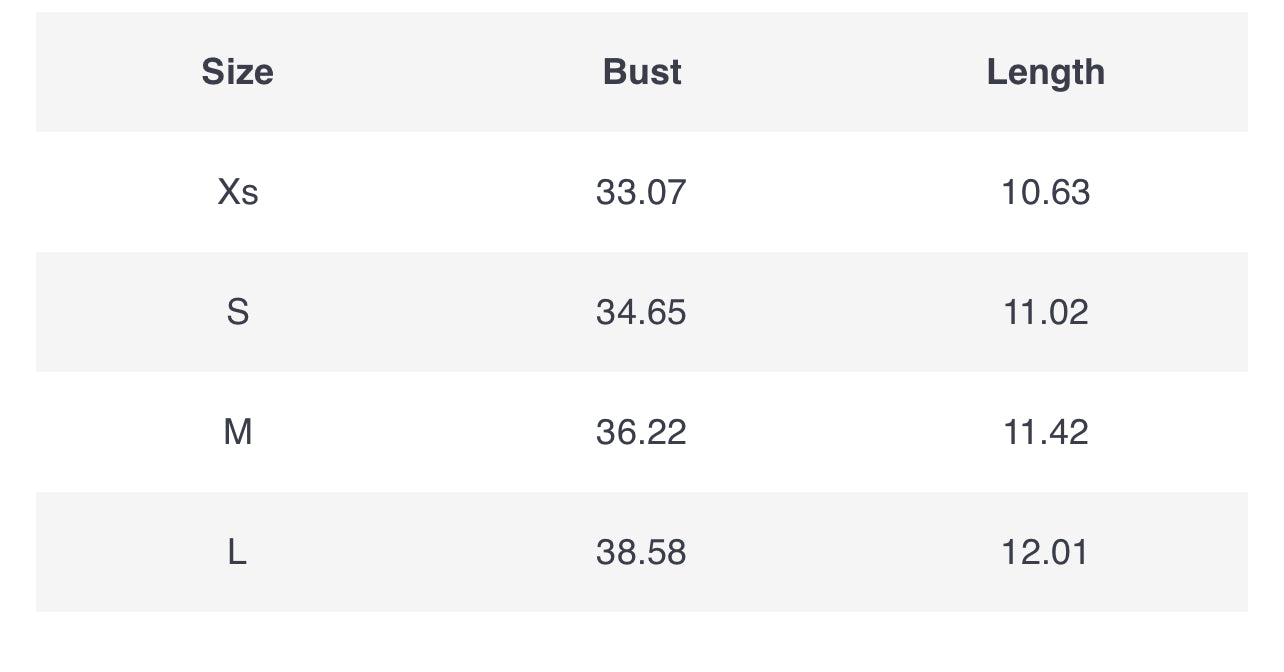Click bust value 34.65
This screenshot has width=1284, height=672.
coord(641,312)
